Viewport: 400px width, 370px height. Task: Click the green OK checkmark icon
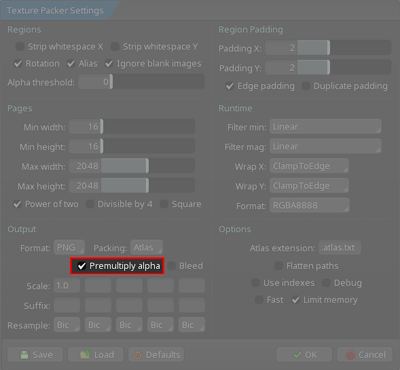pyautogui.click(x=297, y=355)
